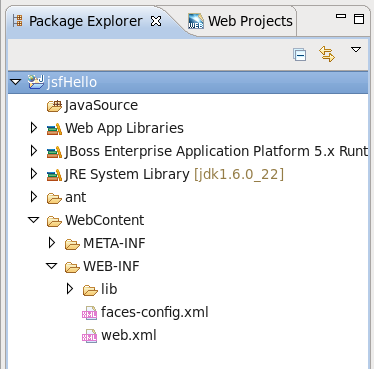The width and height of the screenshot is (374, 369).
Task: Select JRE System Library label
Action: pyautogui.click(x=127, y=175)
